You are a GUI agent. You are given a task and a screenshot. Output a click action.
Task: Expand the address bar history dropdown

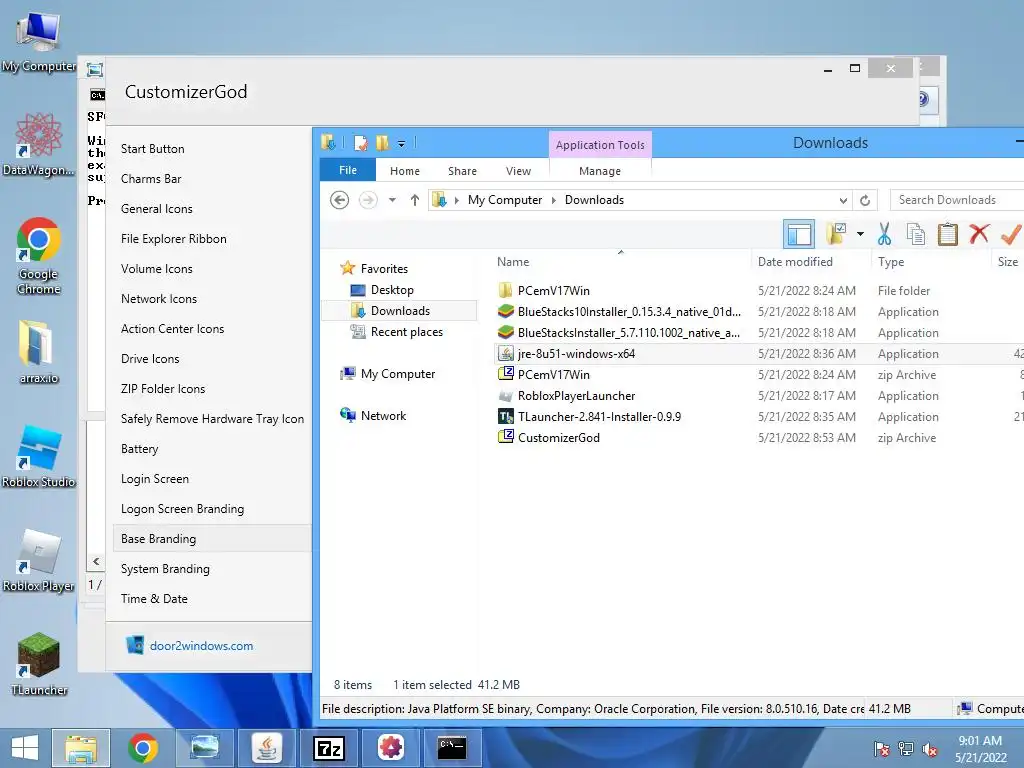coord(844,200)
